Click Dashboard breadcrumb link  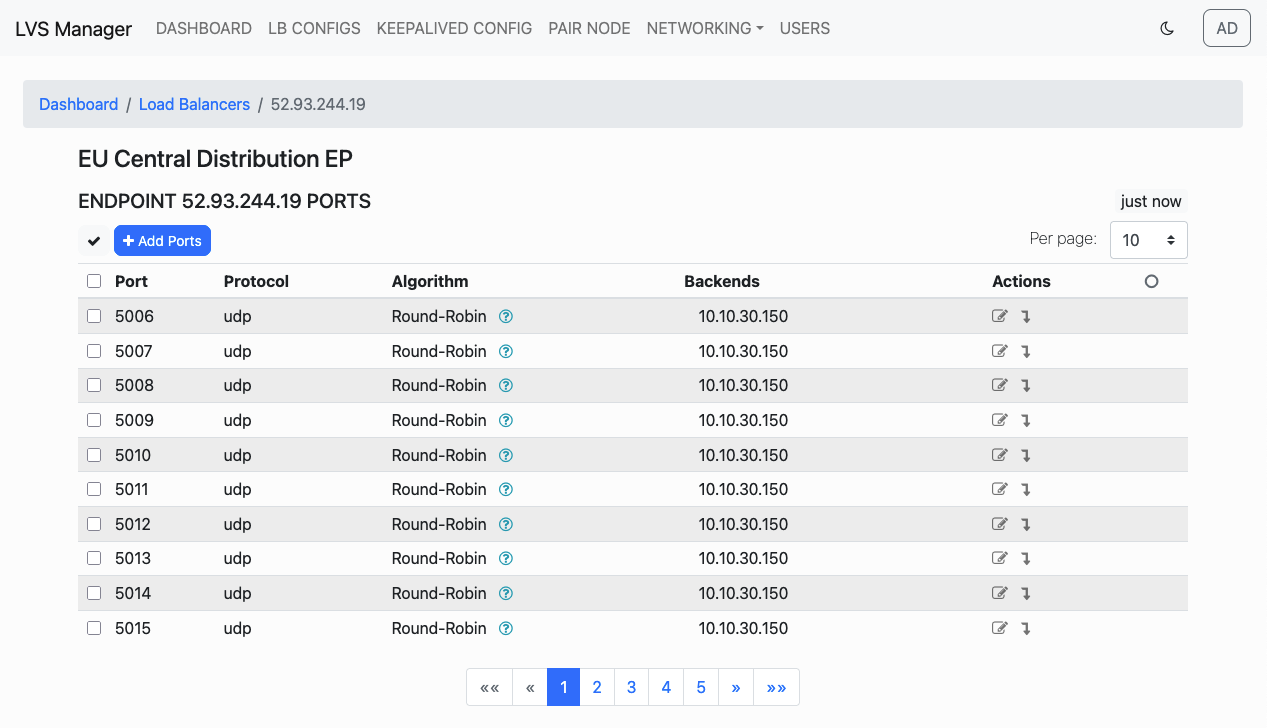coord(78,104)
